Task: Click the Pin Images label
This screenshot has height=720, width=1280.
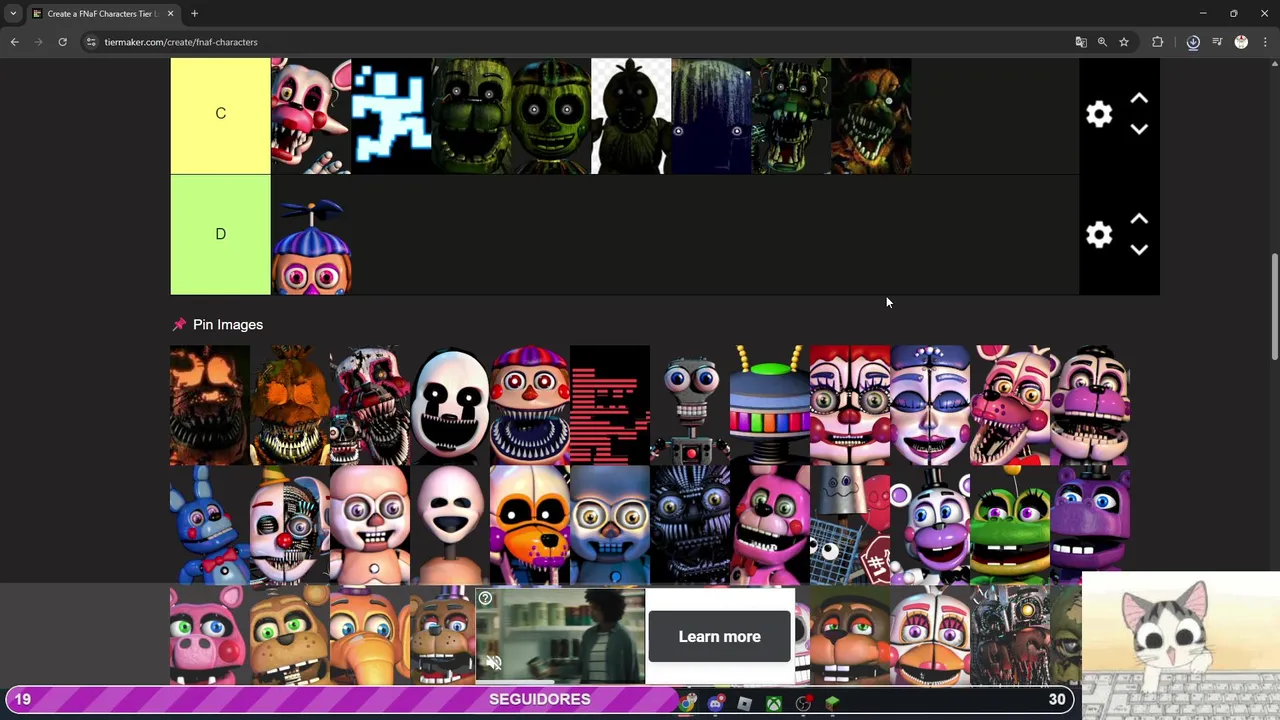Action: pos(228,325)
